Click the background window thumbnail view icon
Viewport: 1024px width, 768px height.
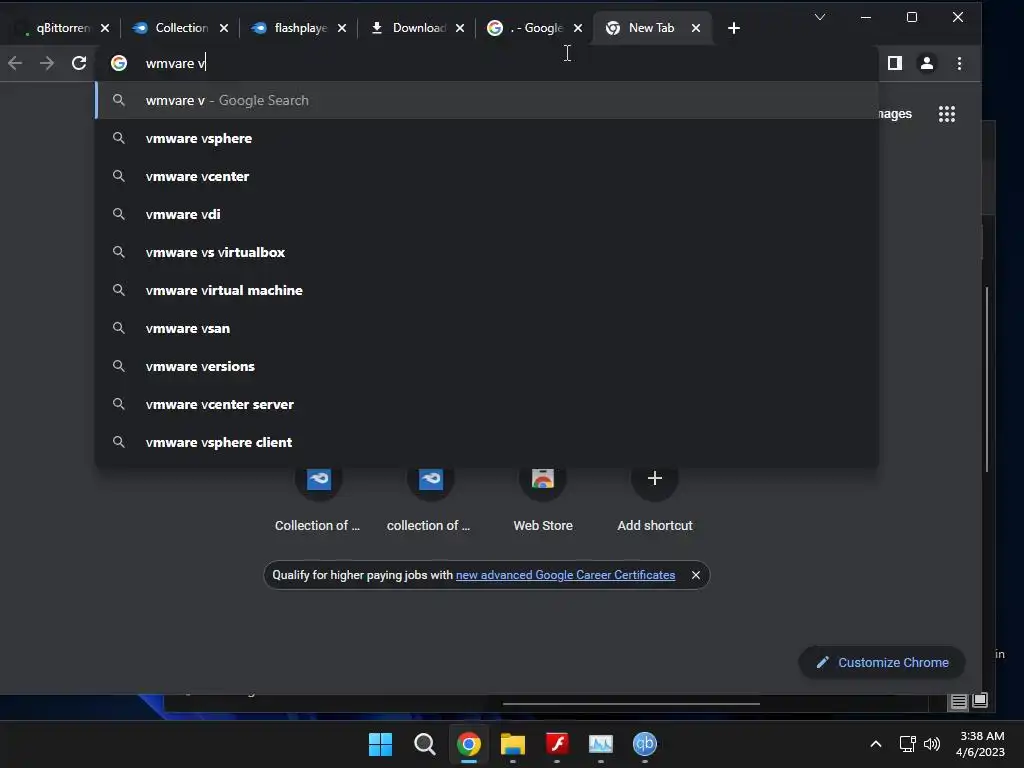[980, 701]
